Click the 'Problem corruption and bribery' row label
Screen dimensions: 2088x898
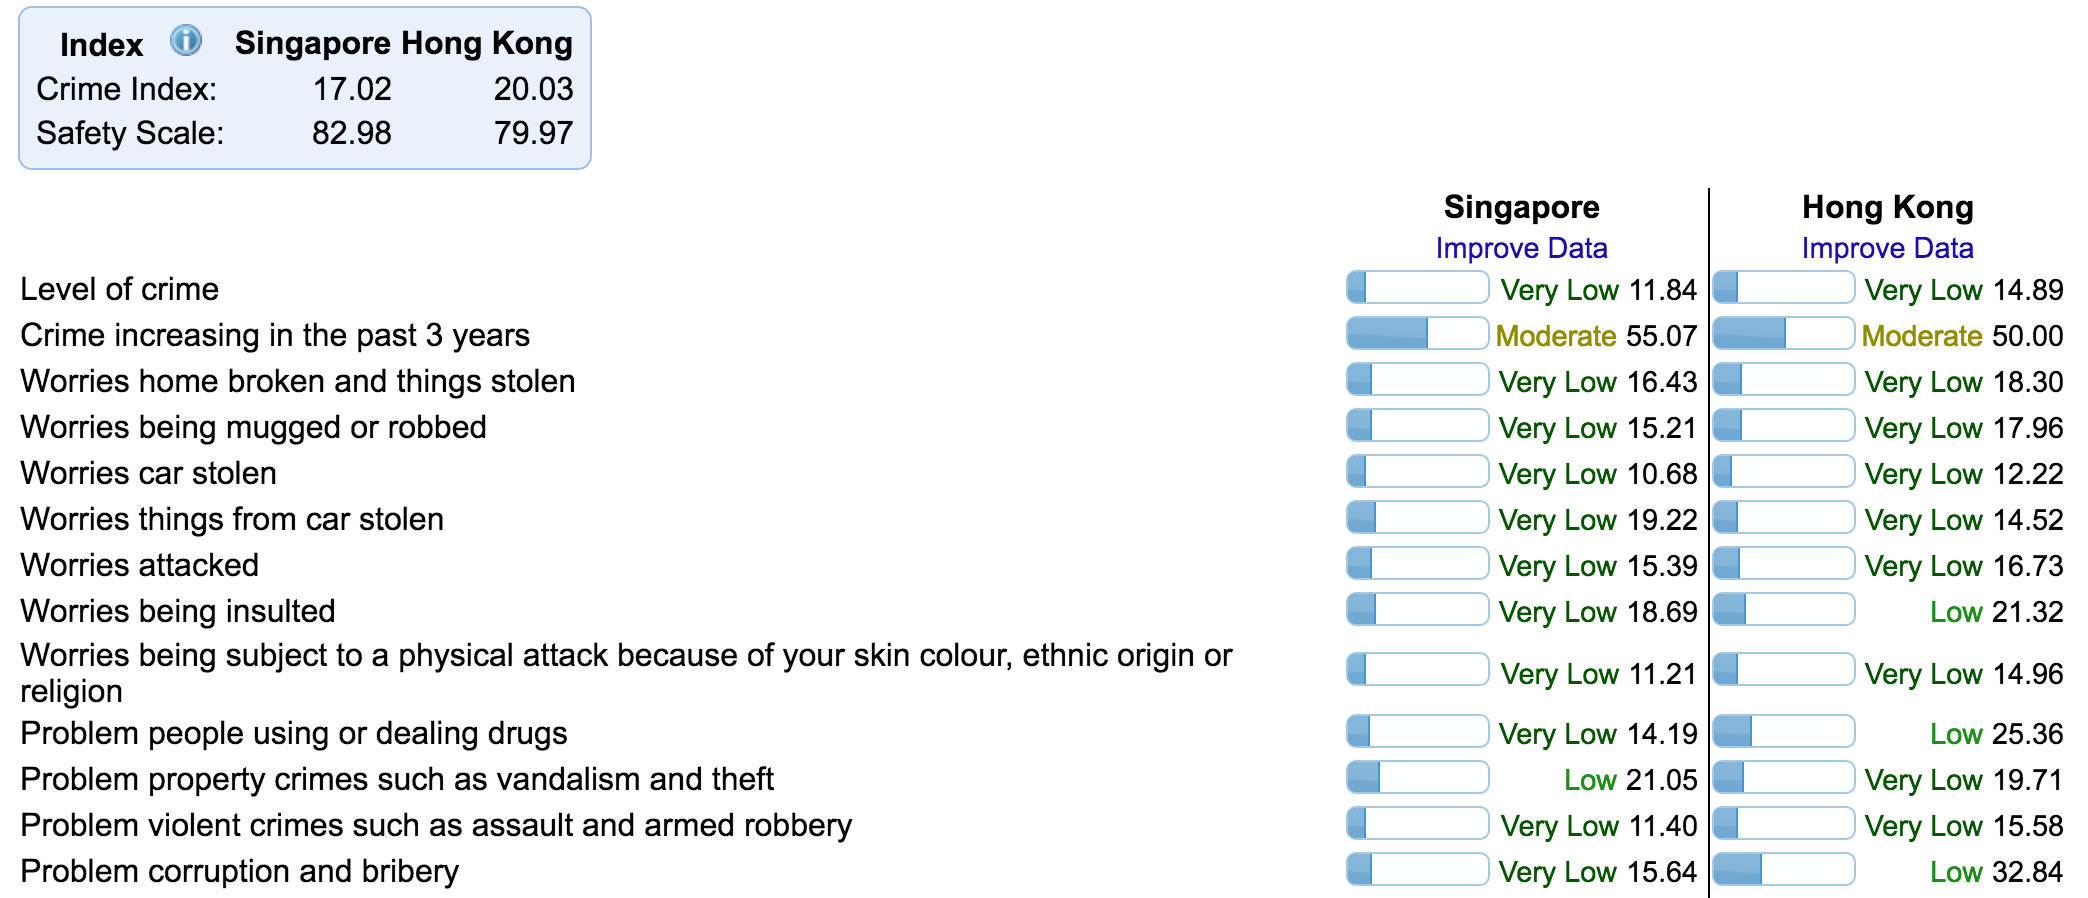click(x=239, y=871)
